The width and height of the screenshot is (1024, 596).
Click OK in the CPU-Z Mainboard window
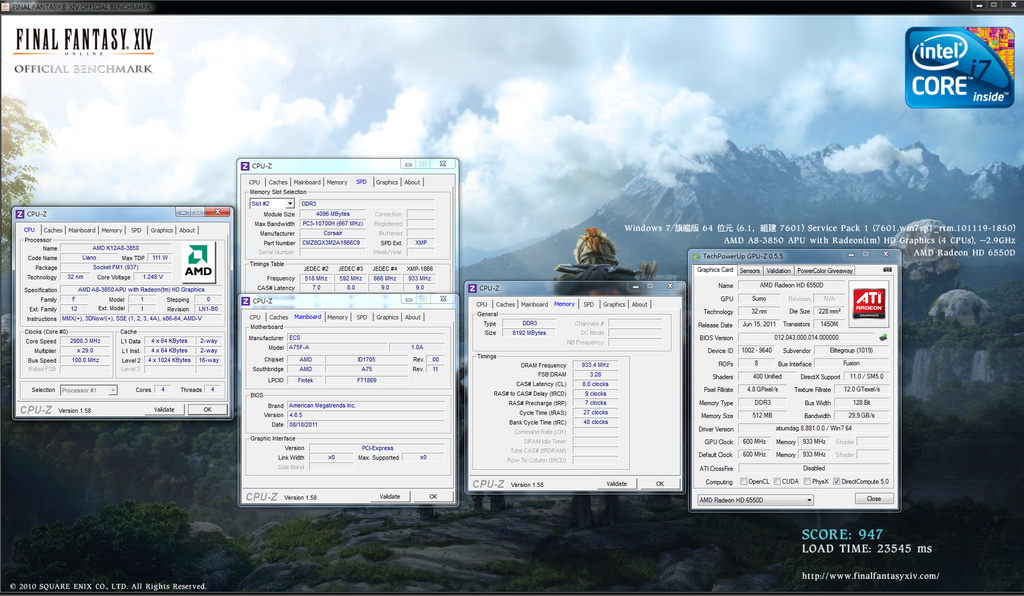pos(433,497)
